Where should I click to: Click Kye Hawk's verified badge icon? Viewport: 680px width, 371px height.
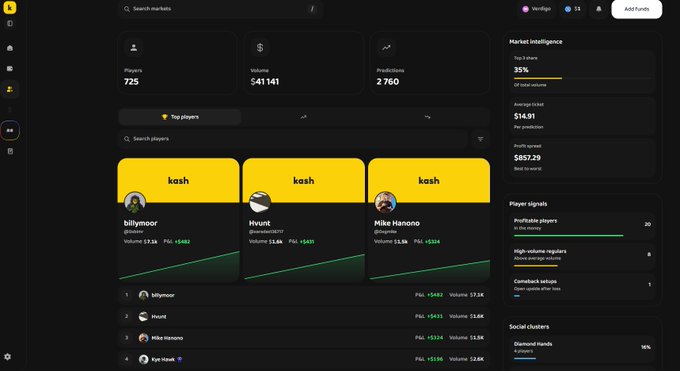(x=180, y=359)
